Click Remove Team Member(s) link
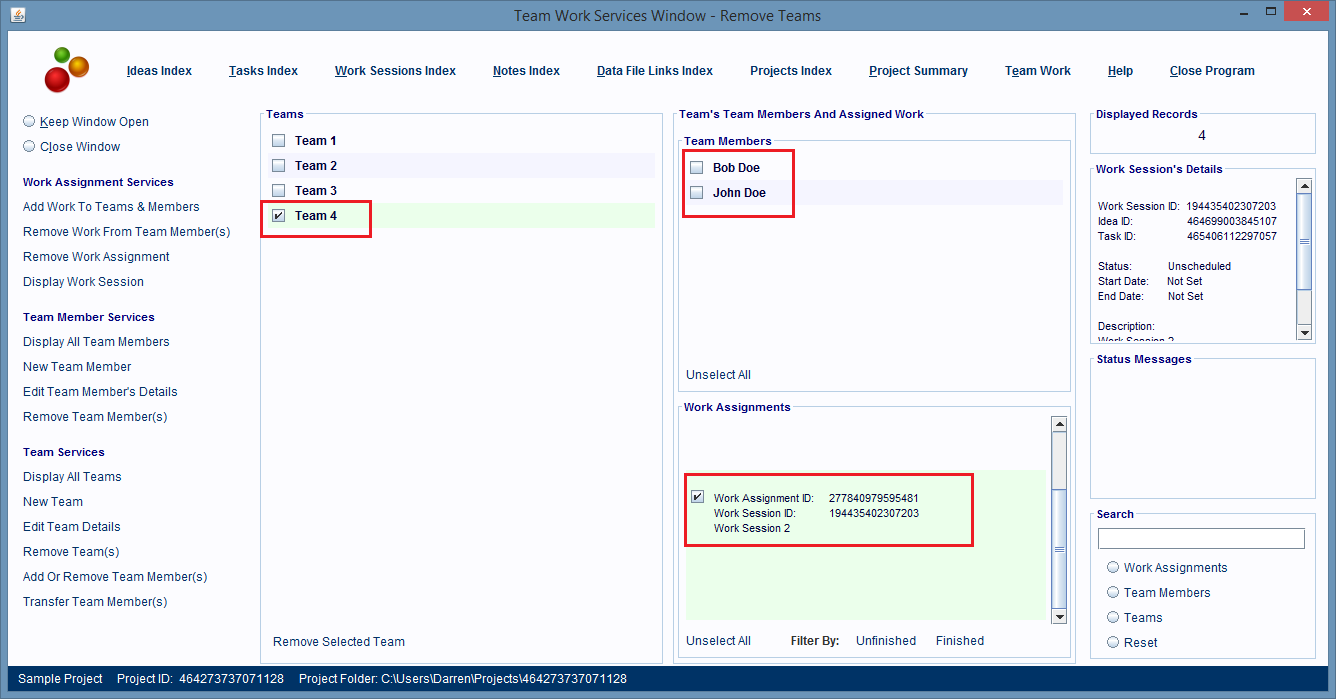1336x699 pixels. 95,417
